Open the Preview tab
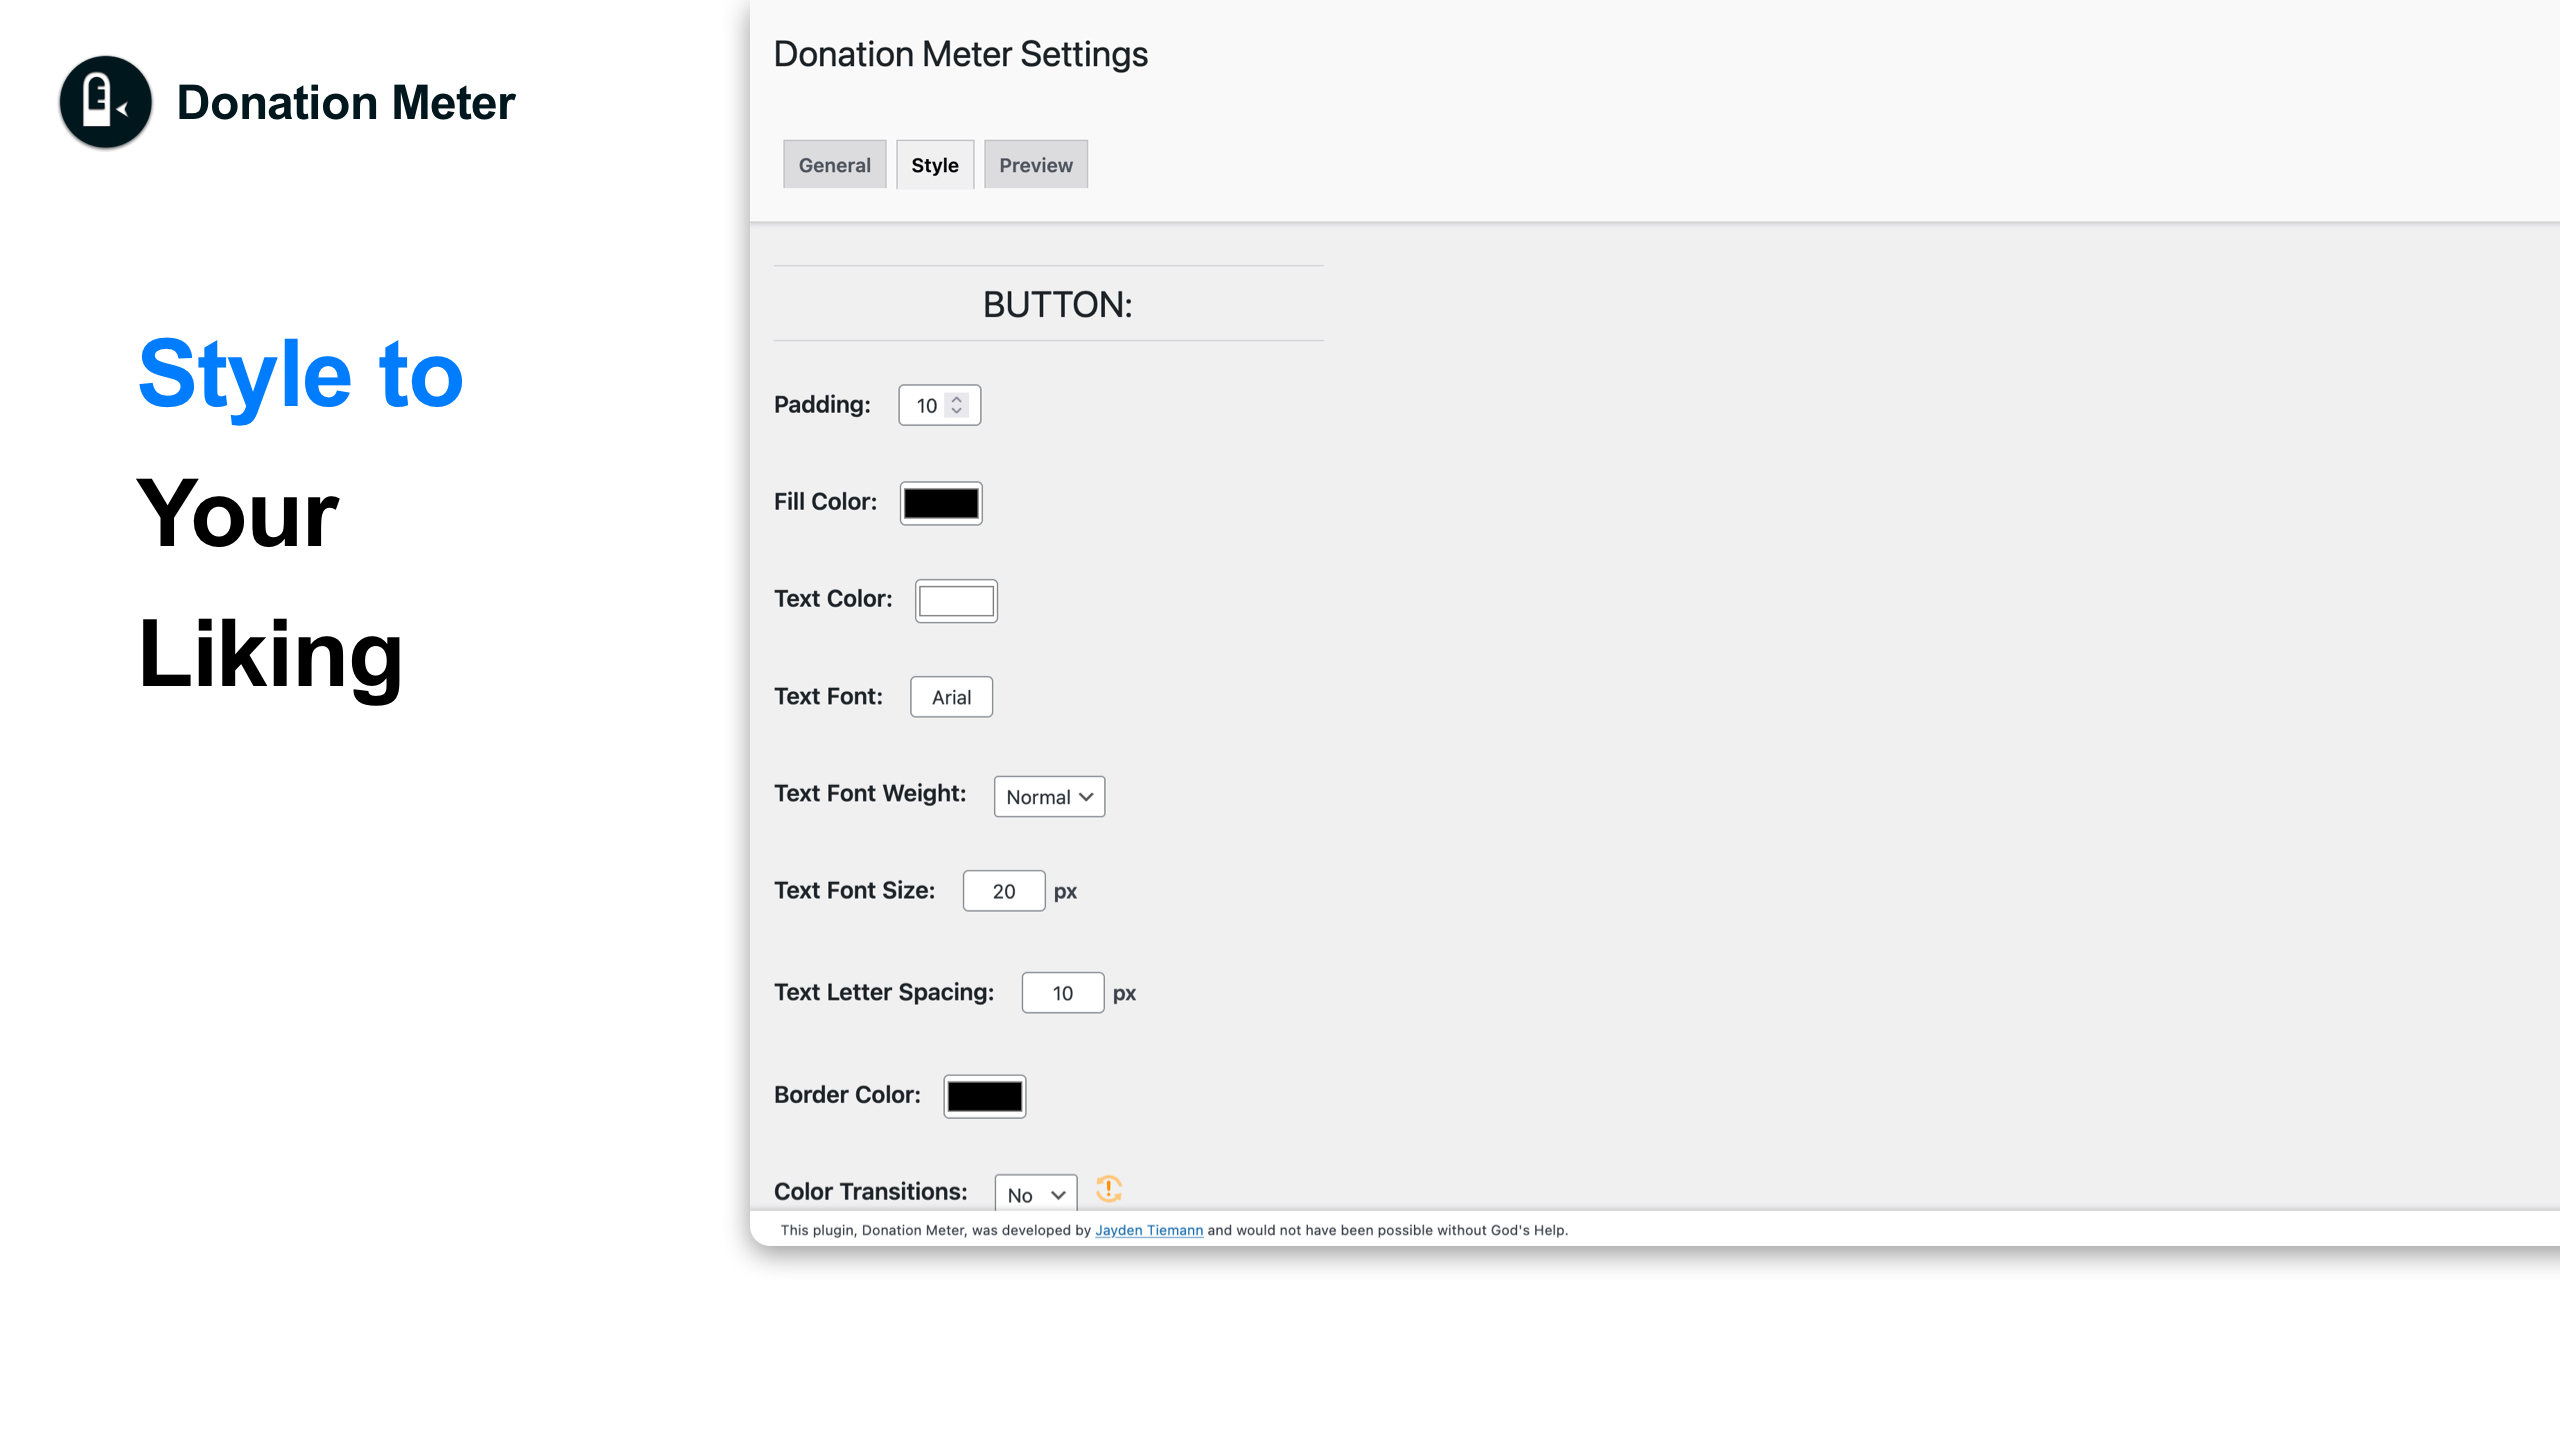This screenshot has height=1440, width=2560. coord(1035,165)
